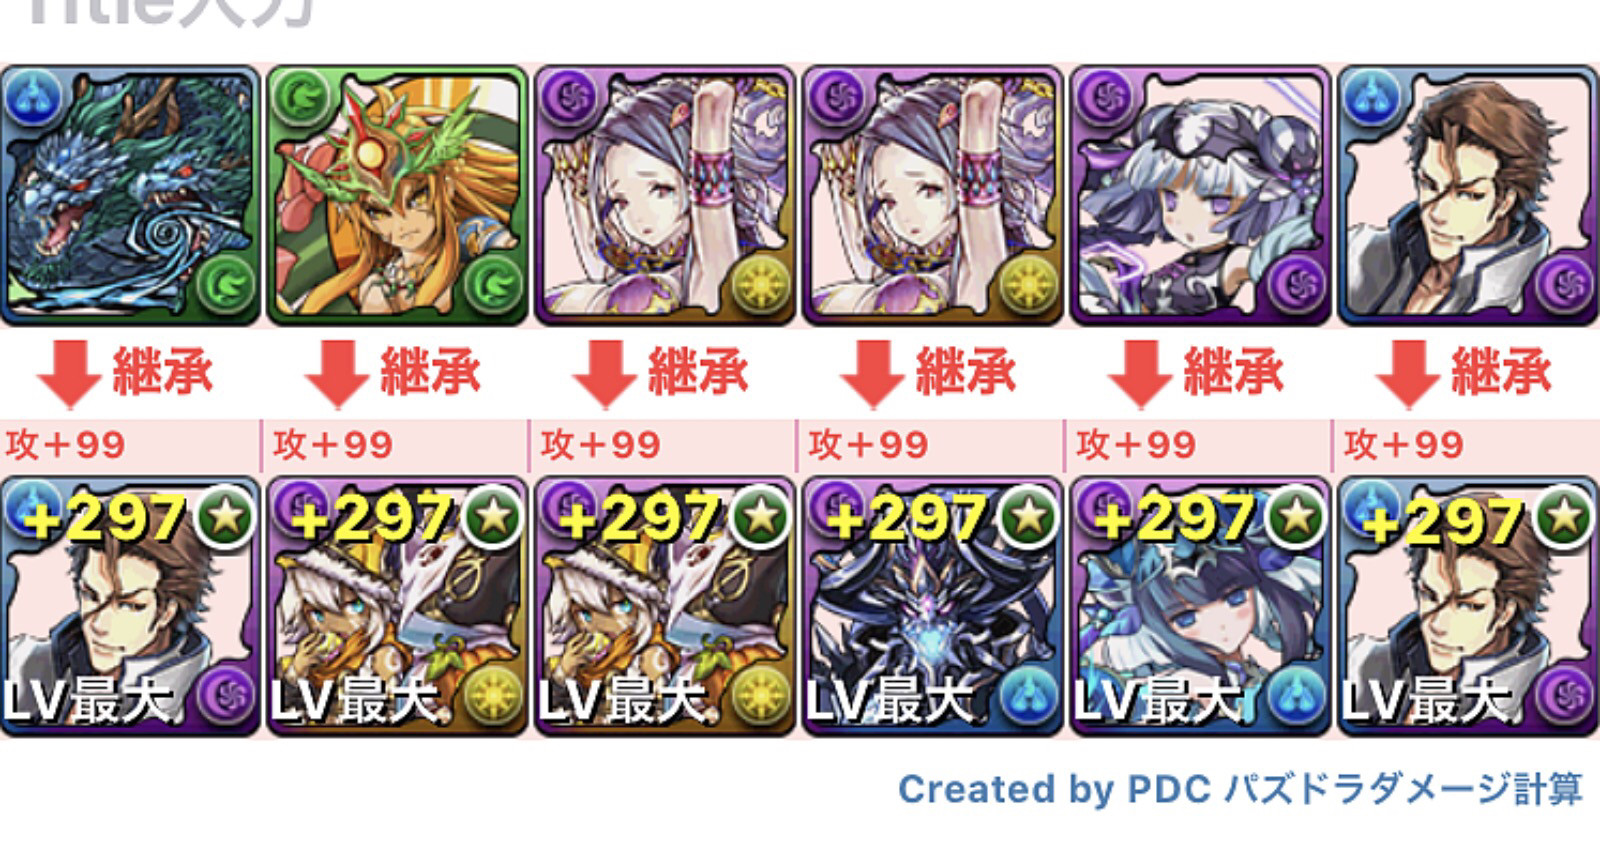
Task: Click the chibi lavender-haired girl assist monster
Action: 1200,196
